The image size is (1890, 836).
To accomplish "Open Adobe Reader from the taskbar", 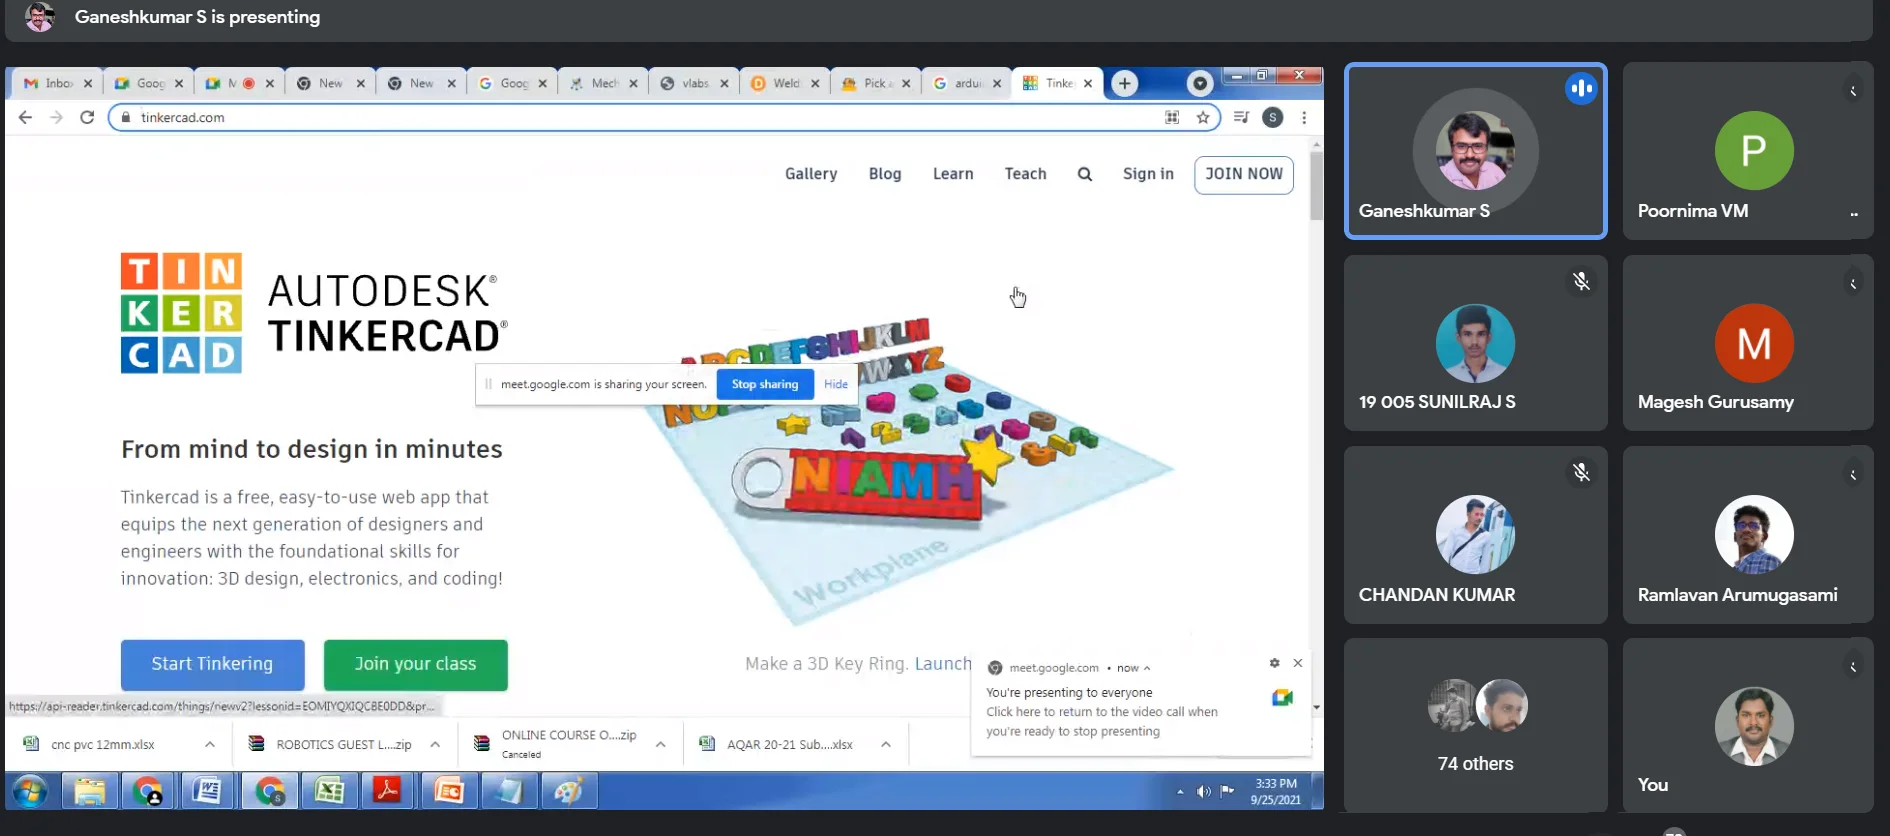I will tap(387, 791).
